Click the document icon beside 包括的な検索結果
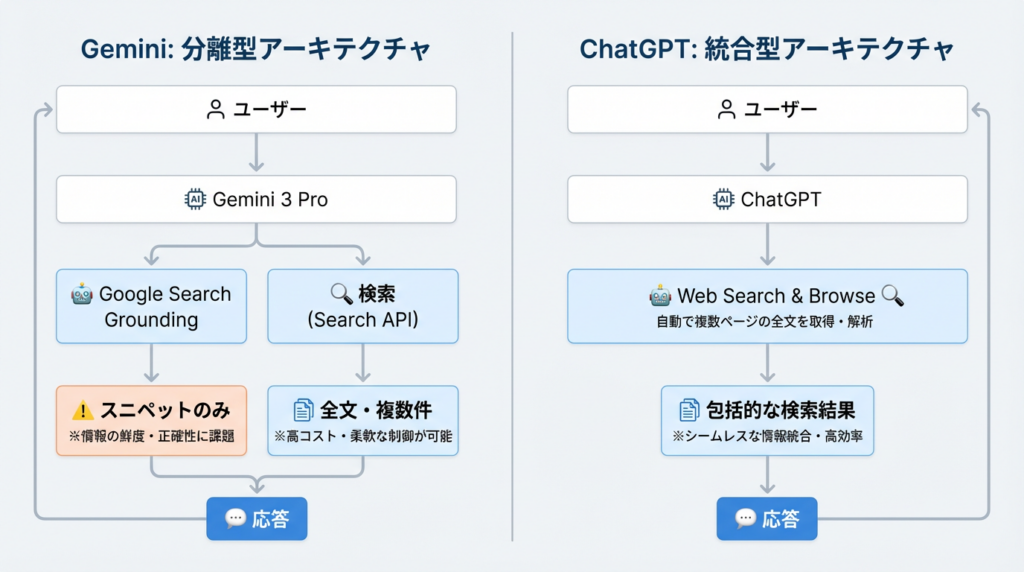Viewport: 1024px width, 572px height. [x=689, y=410]
